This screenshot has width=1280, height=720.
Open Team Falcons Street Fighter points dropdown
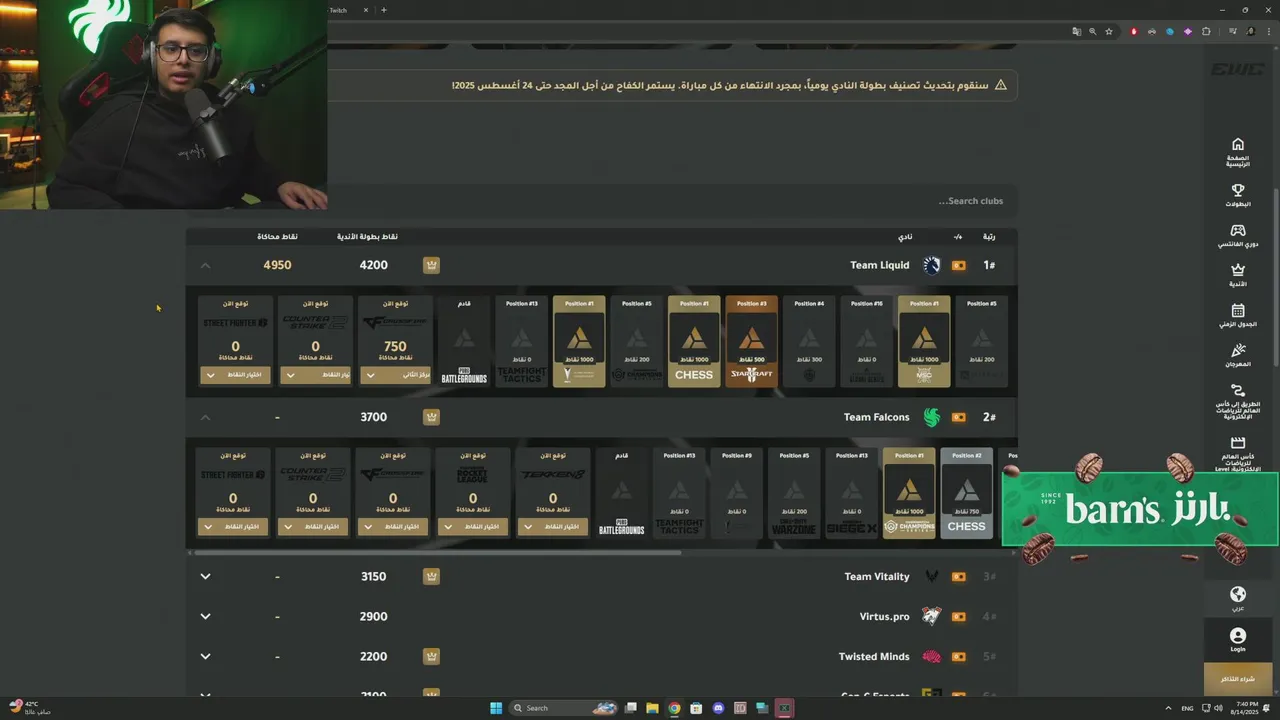coord(233,527)
